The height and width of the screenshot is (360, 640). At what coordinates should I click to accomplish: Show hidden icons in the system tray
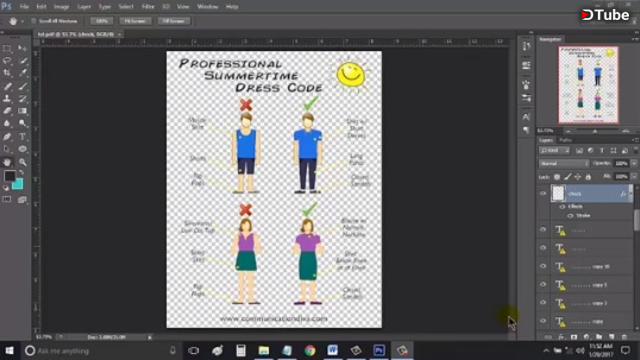(546, 351)
